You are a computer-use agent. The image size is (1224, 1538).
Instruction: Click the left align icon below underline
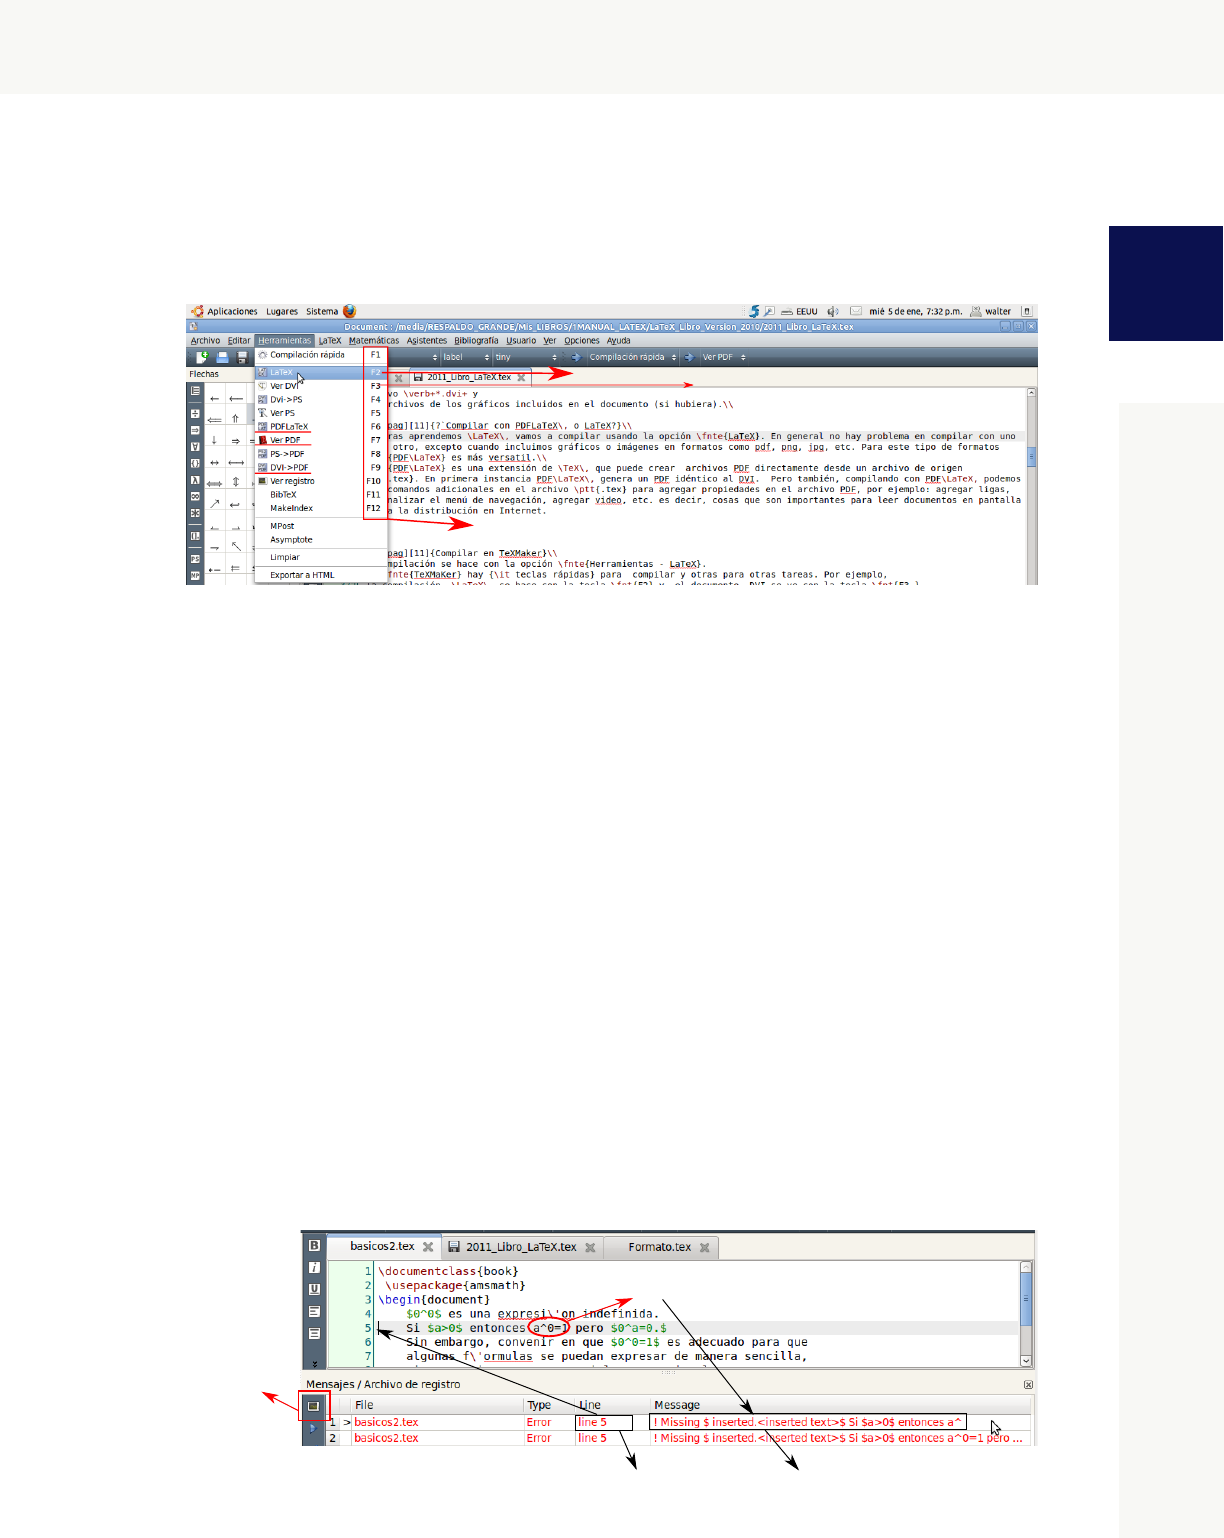click(x=314, y=1312)
